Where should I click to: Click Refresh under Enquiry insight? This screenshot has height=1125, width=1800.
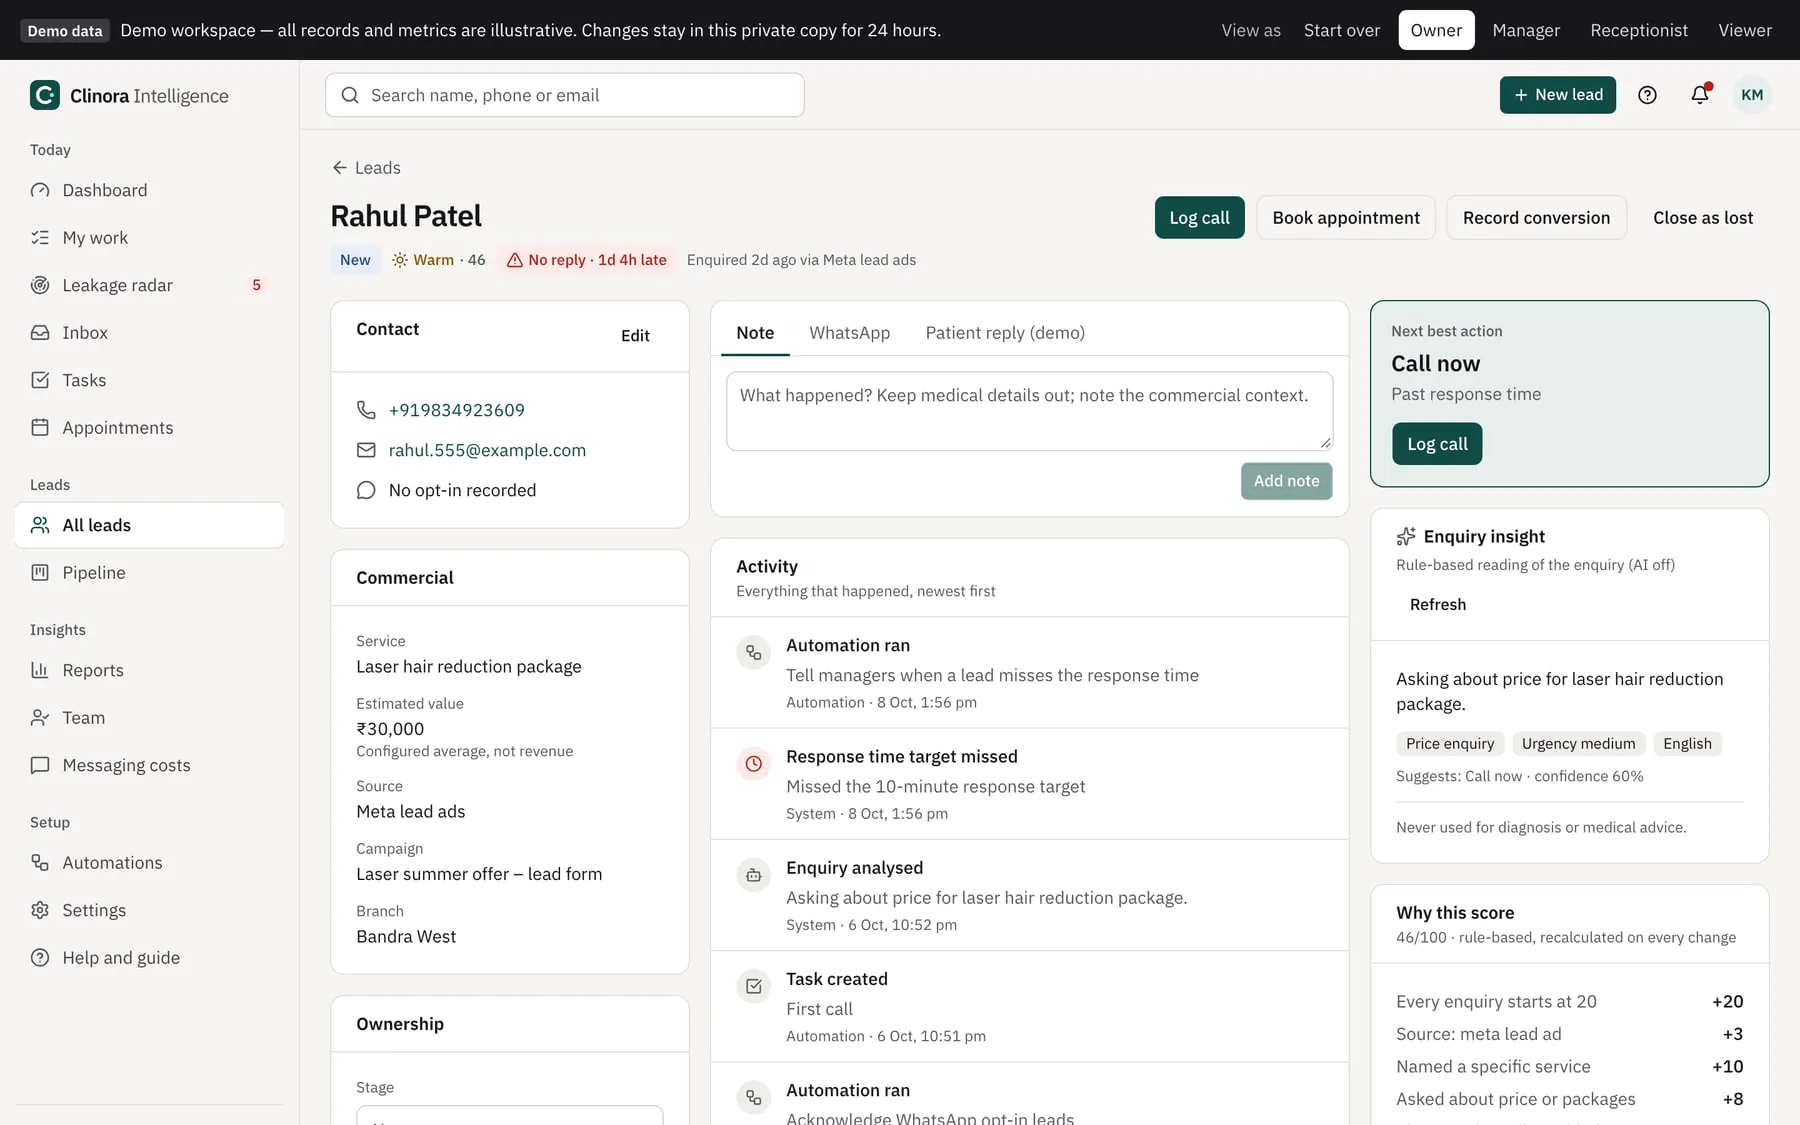(1438, 605)
